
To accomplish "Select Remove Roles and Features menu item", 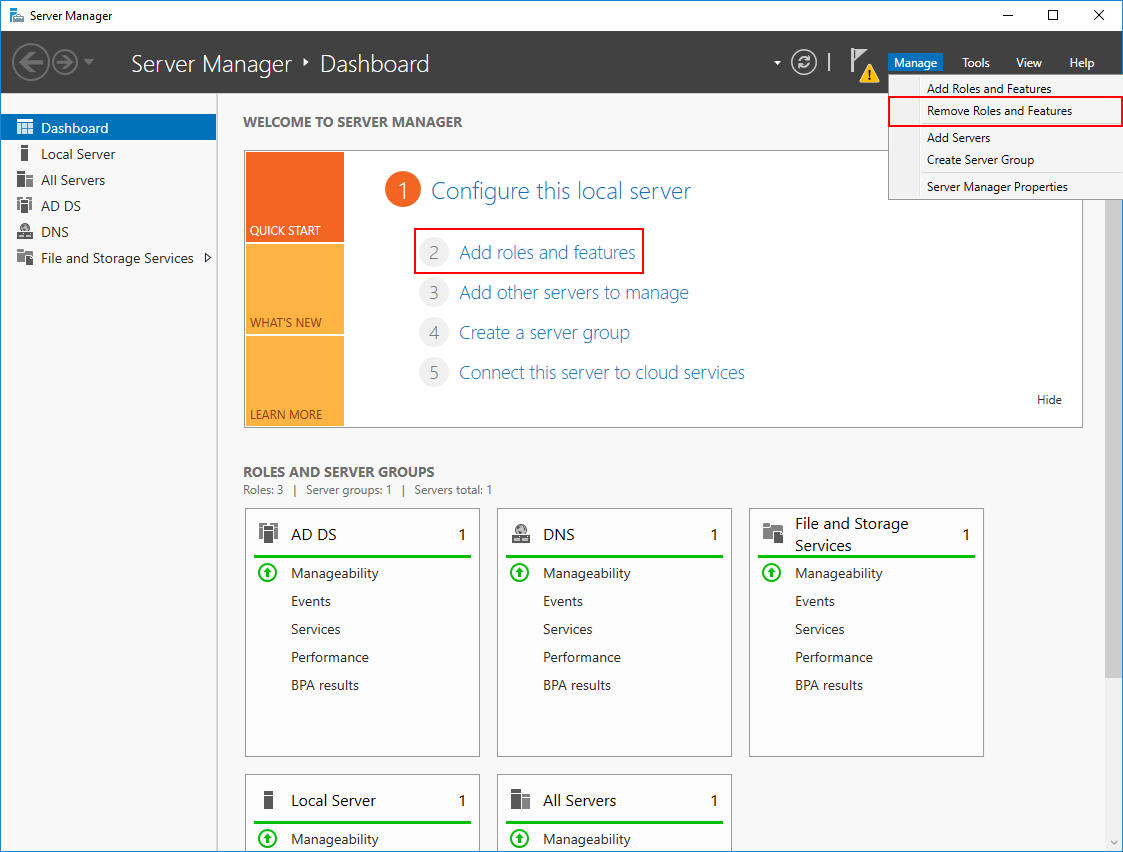I will 999,111.
